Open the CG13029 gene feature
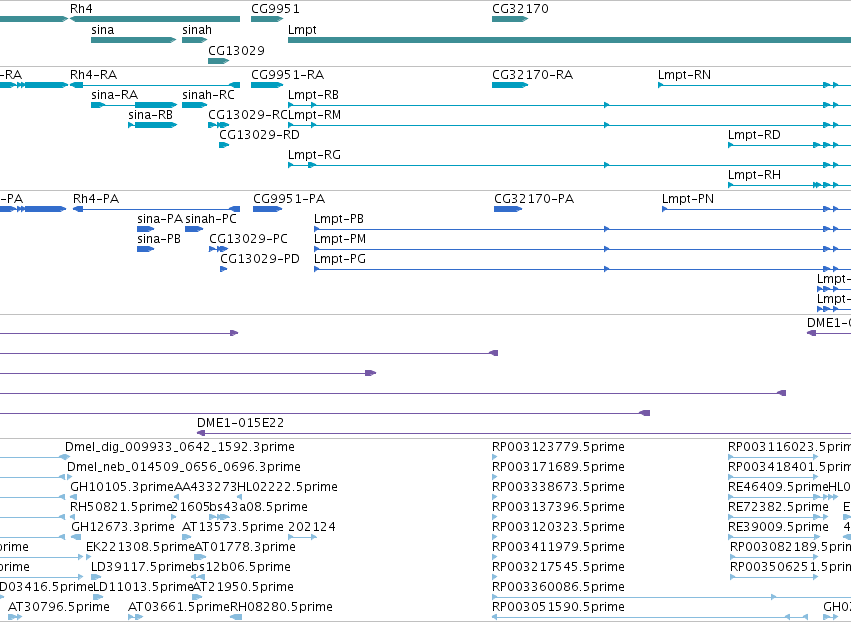 (x=218, y=61)
